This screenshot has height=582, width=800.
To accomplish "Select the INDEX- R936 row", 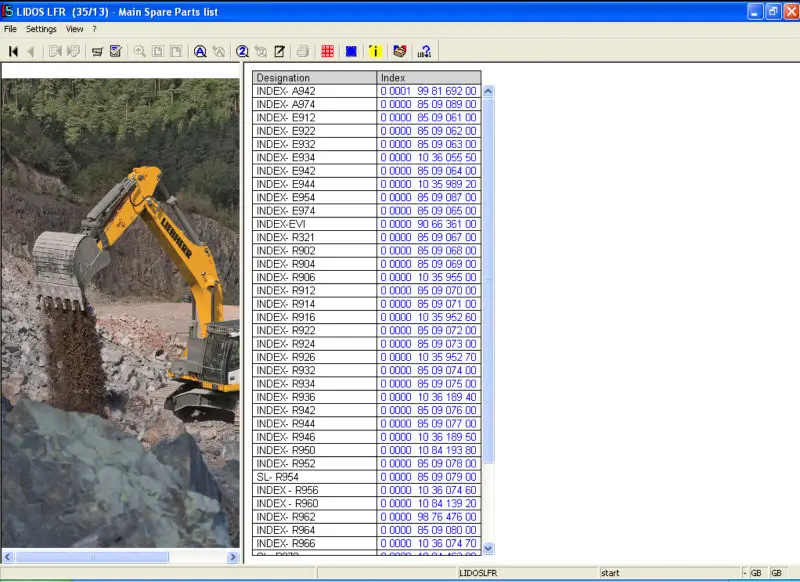I will coord(366,397).
